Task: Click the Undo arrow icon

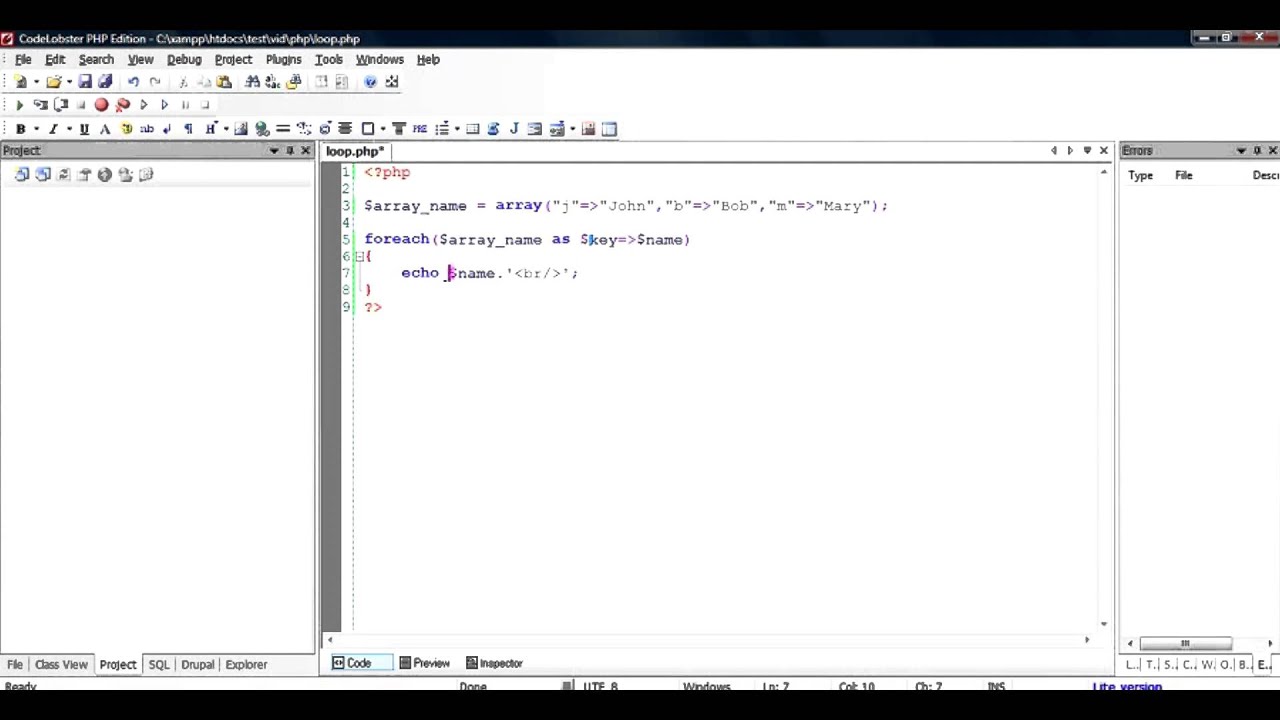Action: coord(132,82)
